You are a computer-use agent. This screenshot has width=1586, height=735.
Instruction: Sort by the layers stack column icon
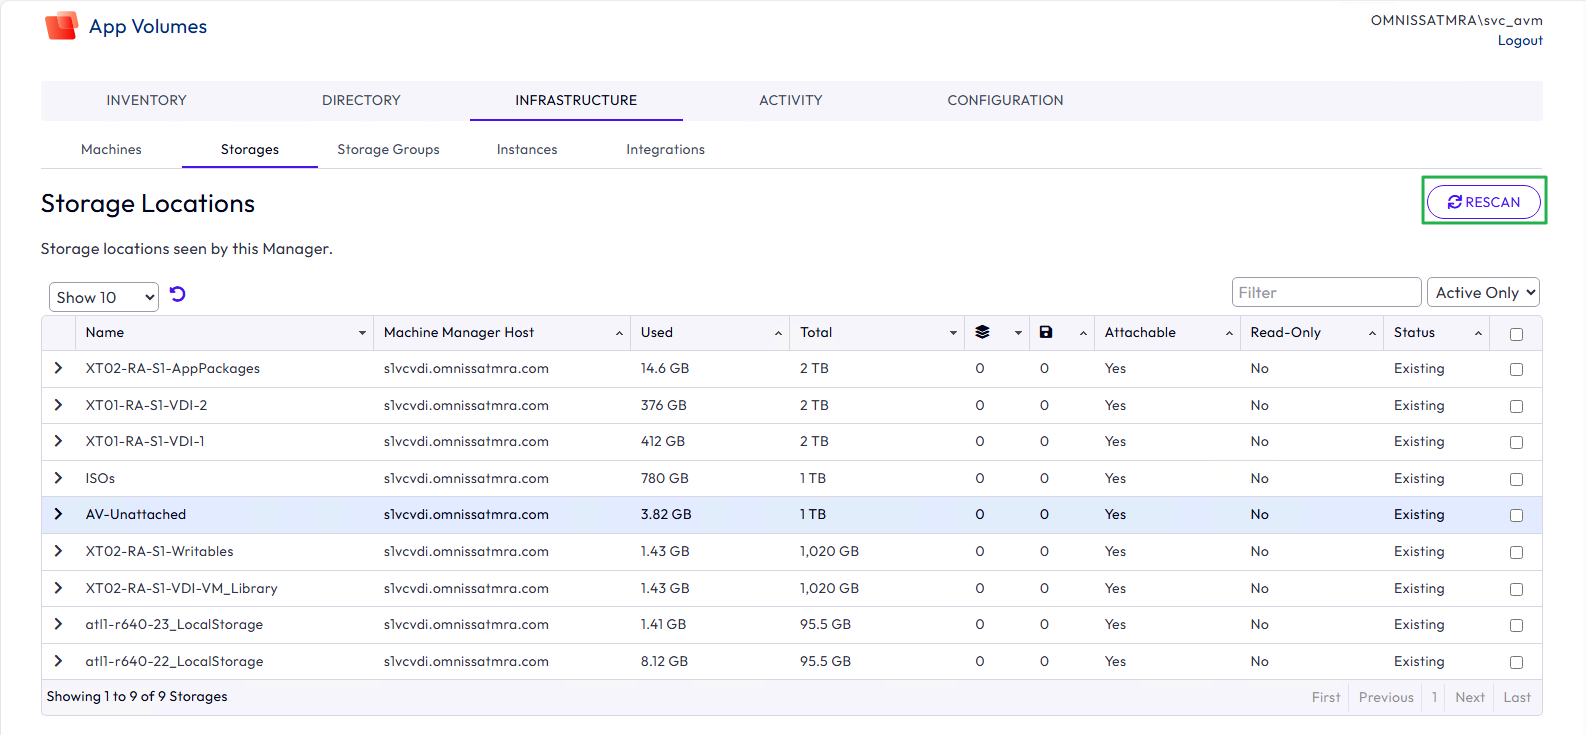982,333
